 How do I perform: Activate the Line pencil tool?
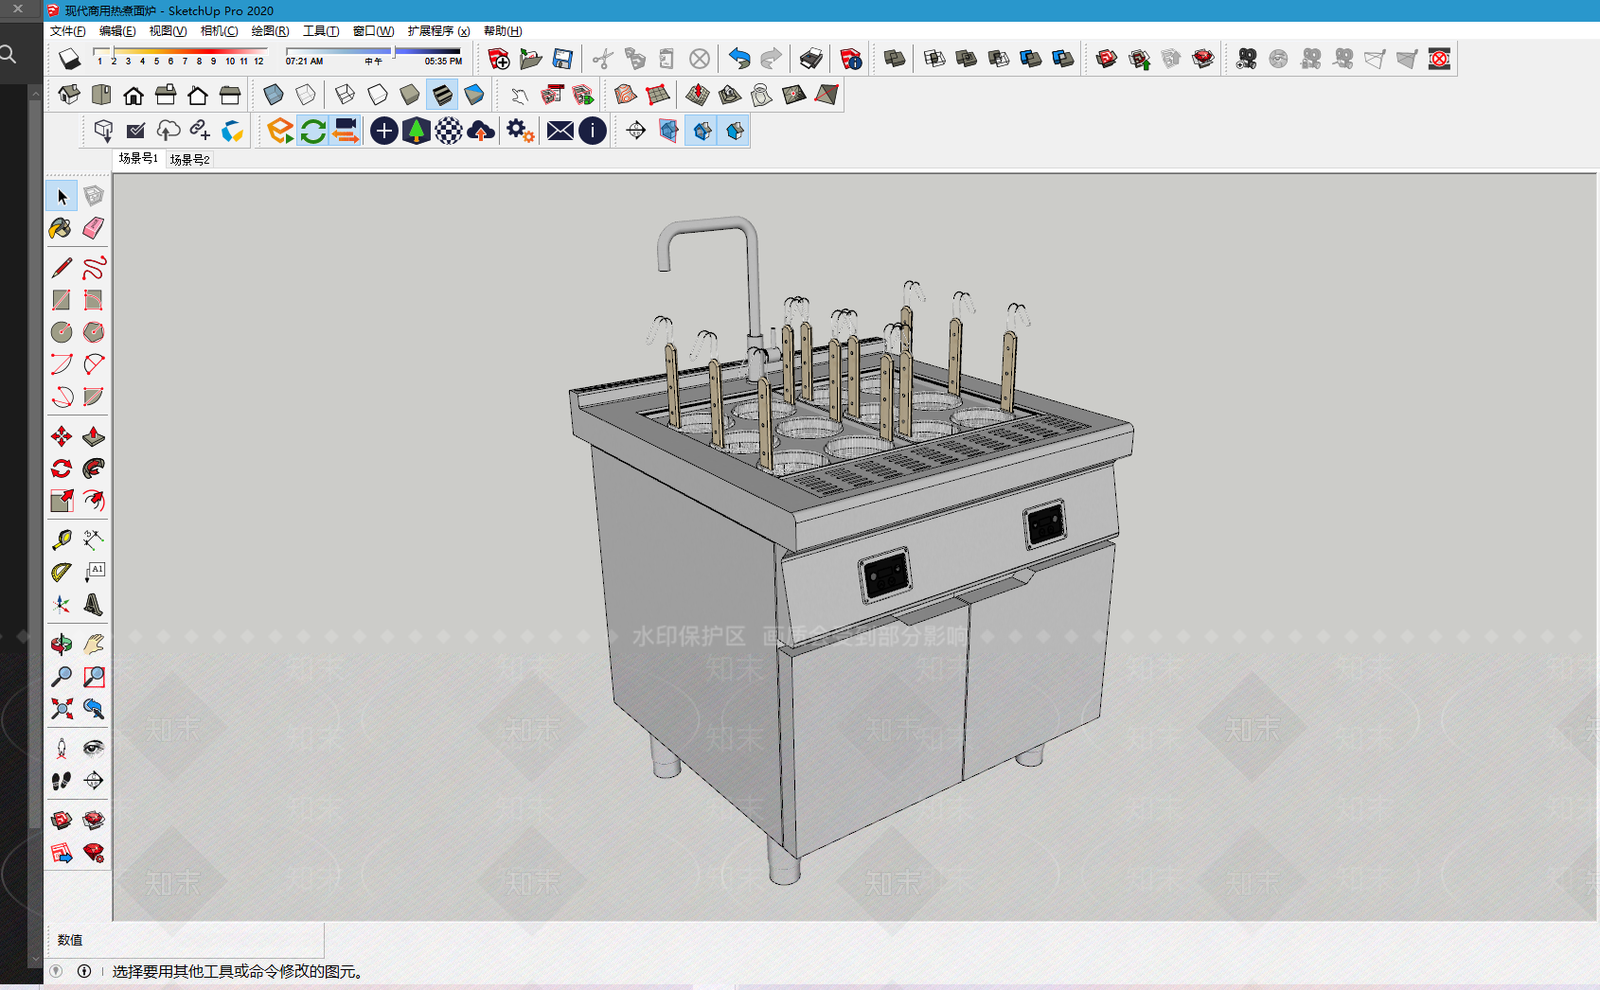[x=61, y=267]
